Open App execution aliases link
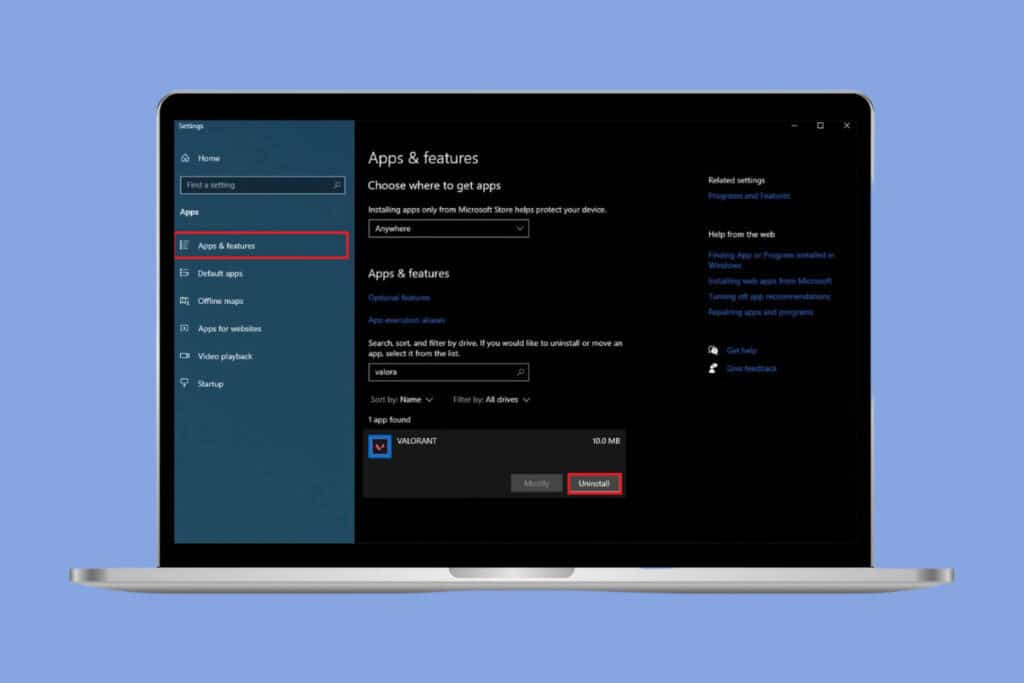 [407, 320]
